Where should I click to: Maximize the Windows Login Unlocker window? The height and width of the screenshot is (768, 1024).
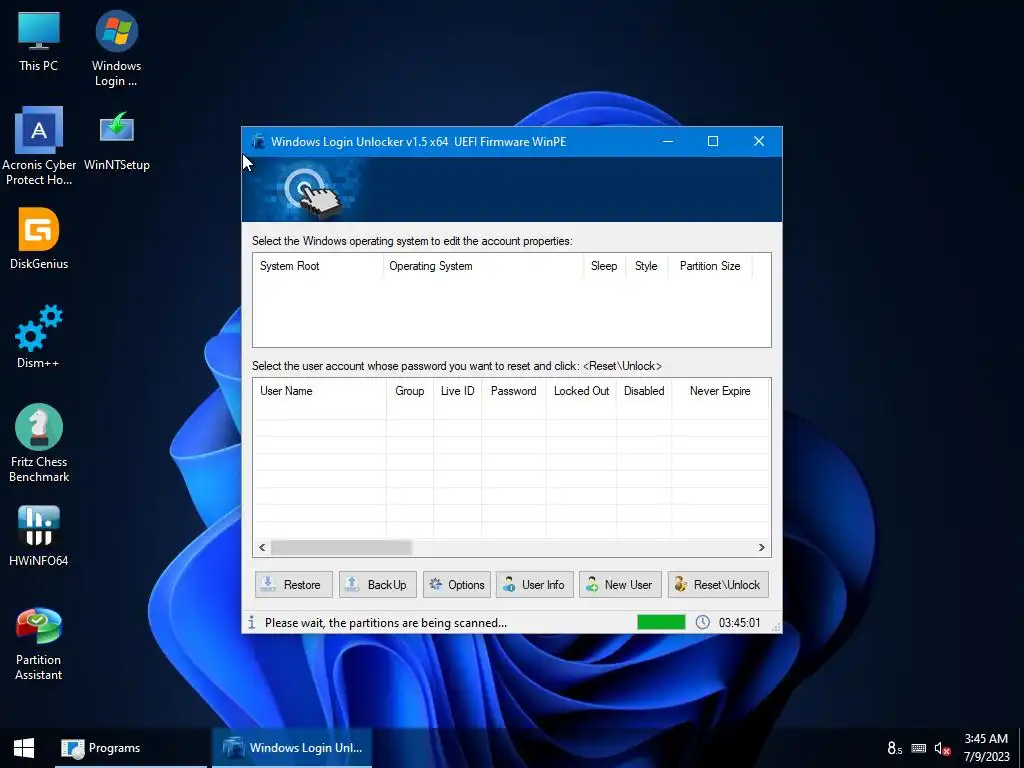click(713, 141)
